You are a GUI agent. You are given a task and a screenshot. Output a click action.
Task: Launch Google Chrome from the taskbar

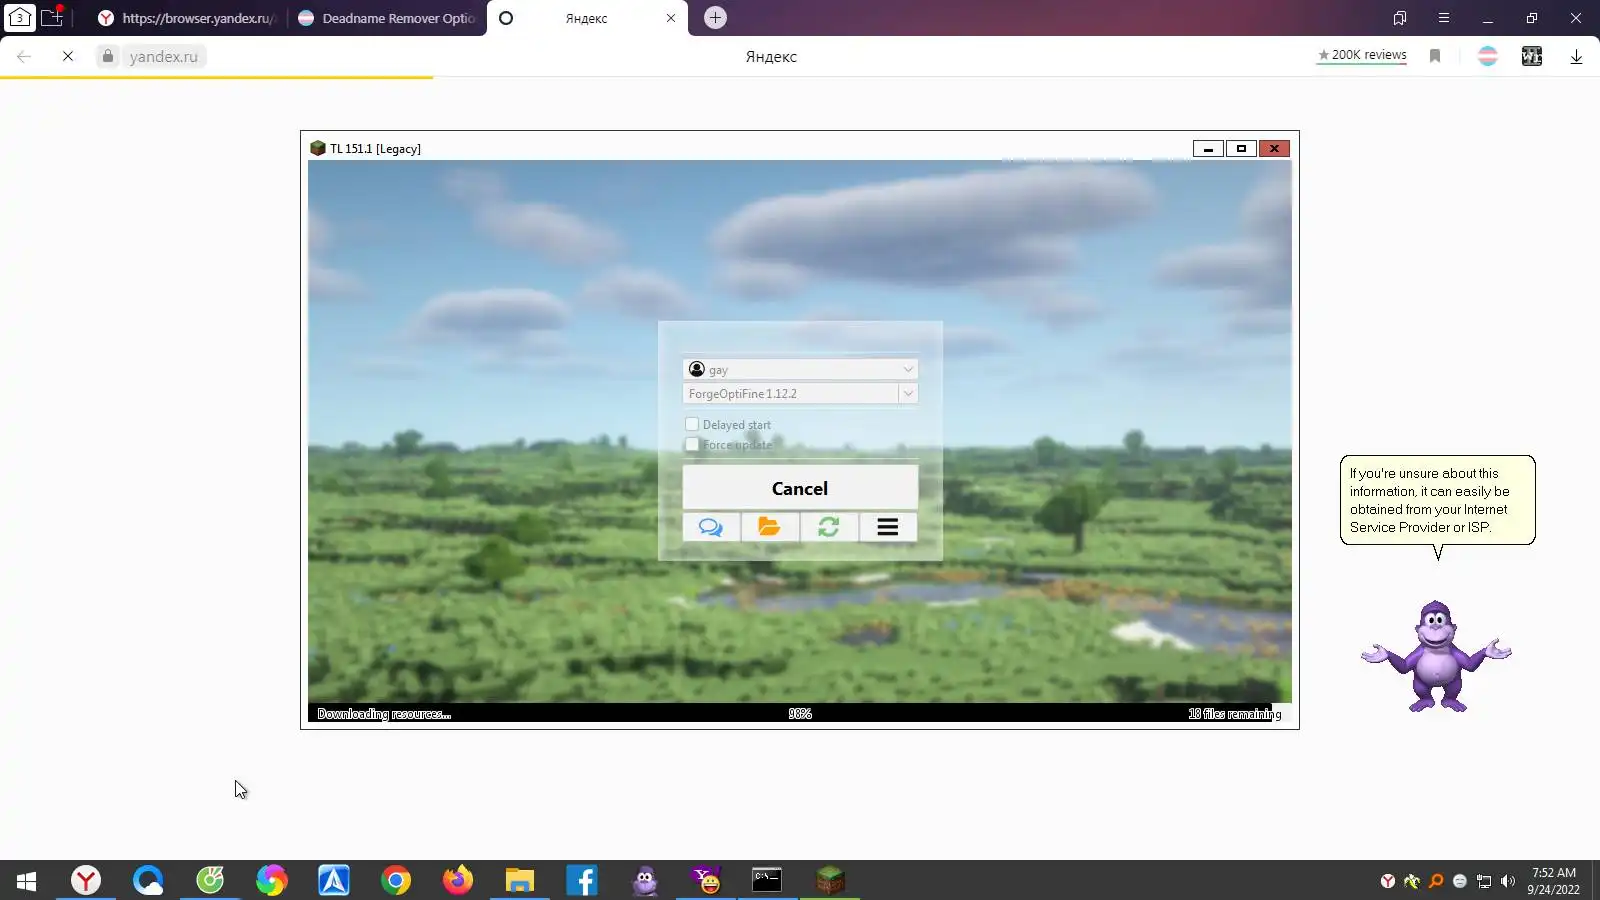click(396, 880)
